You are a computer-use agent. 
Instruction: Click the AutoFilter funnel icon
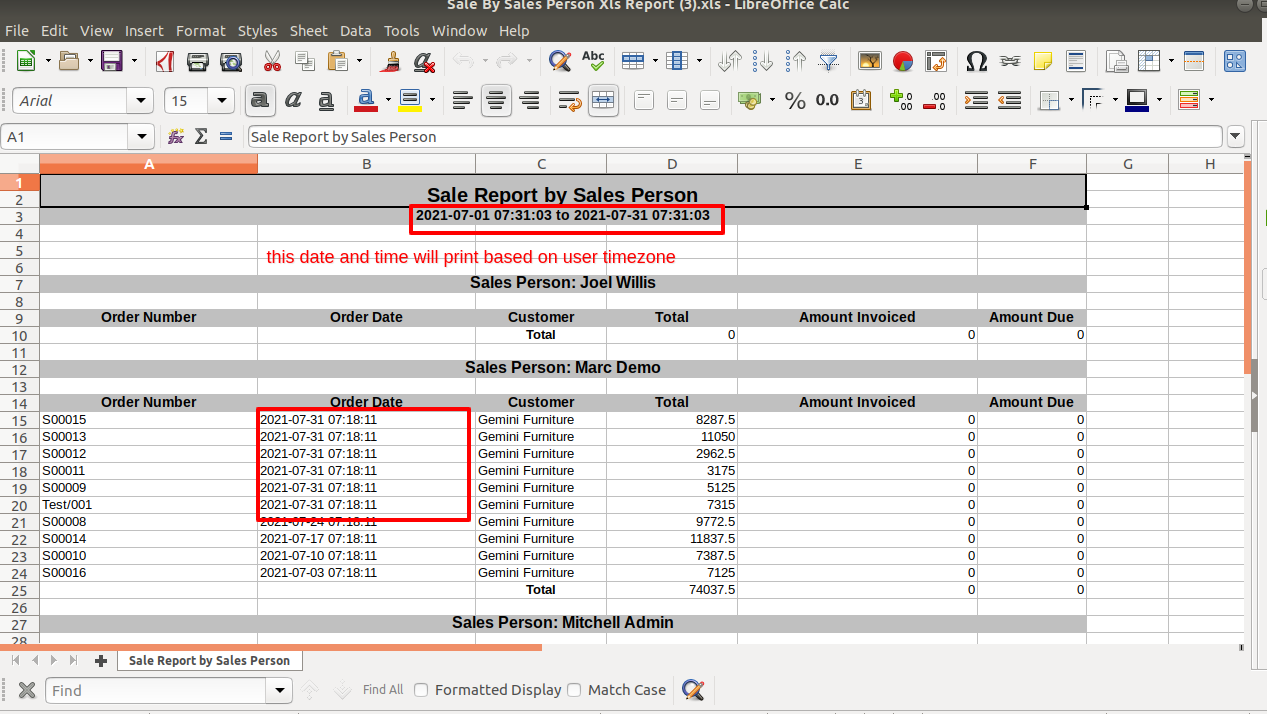click(x=828, y=62)
